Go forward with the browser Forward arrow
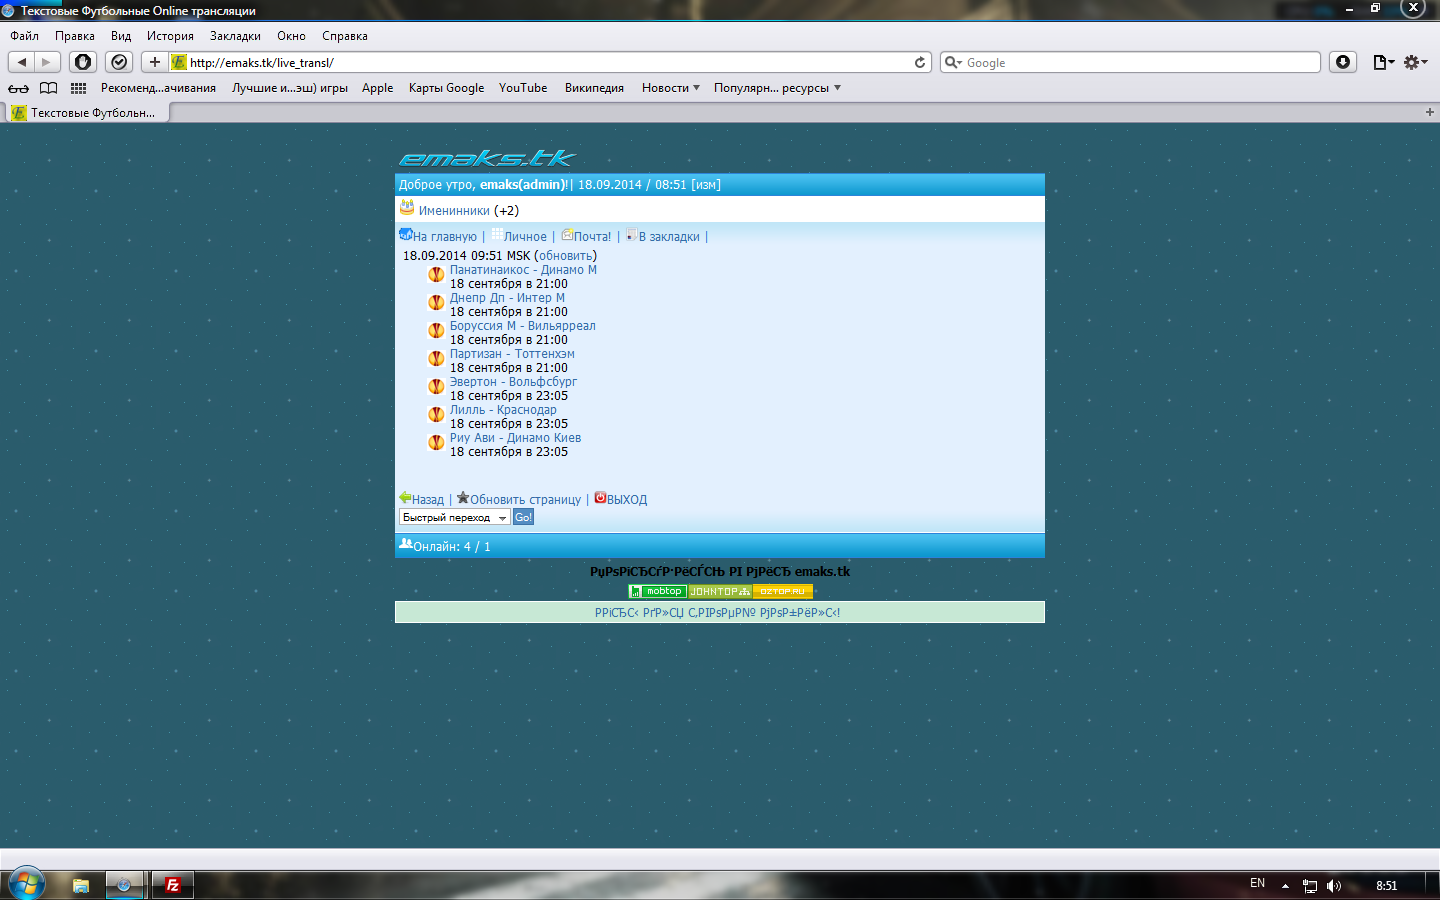Screen dimensions: 1440x900 [47, 62]
